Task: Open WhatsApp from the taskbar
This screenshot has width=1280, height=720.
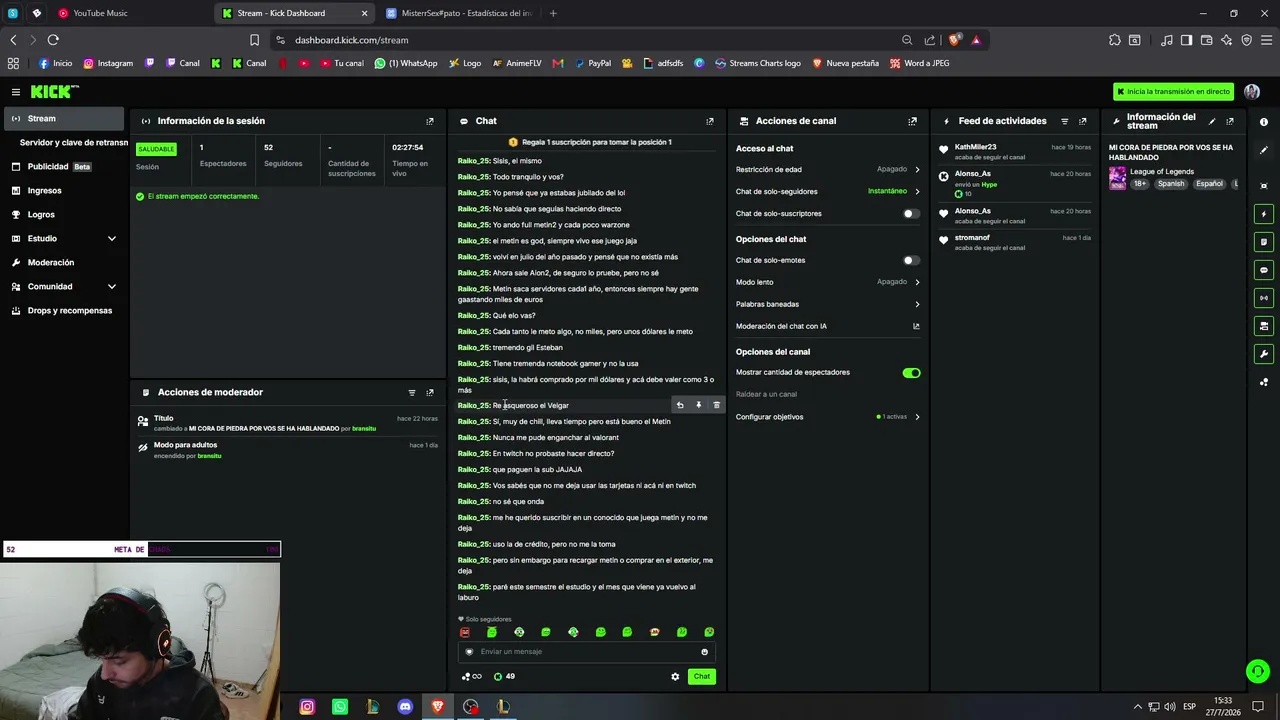Action: (x=340, y=707)
